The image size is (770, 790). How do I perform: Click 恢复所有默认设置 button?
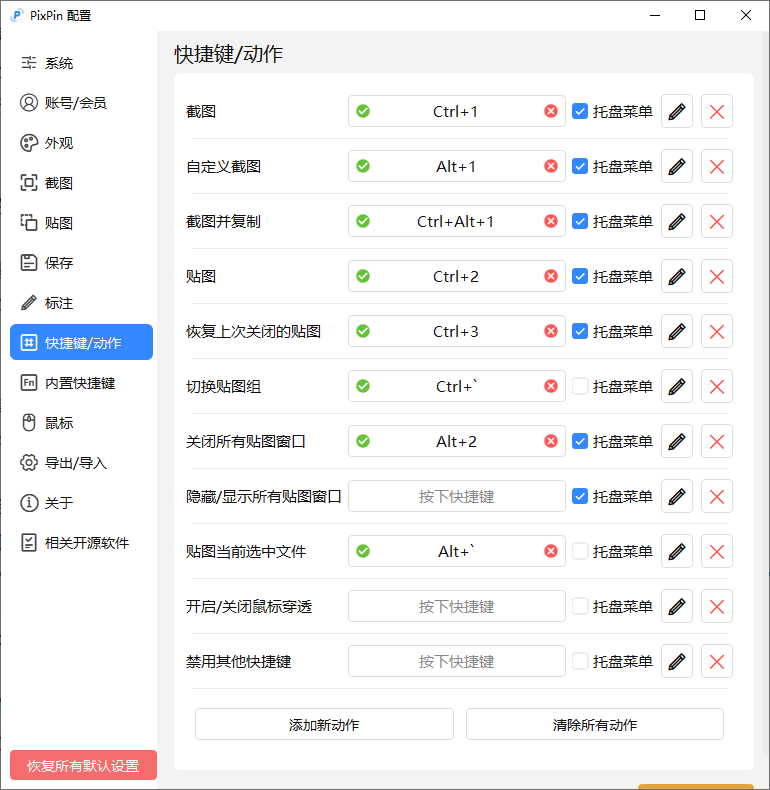click(83, 765)
